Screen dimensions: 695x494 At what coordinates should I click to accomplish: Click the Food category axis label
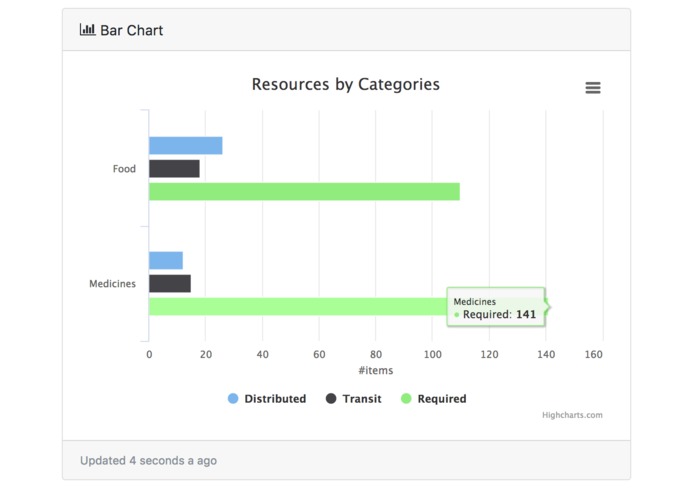click(x=124, y=169)
